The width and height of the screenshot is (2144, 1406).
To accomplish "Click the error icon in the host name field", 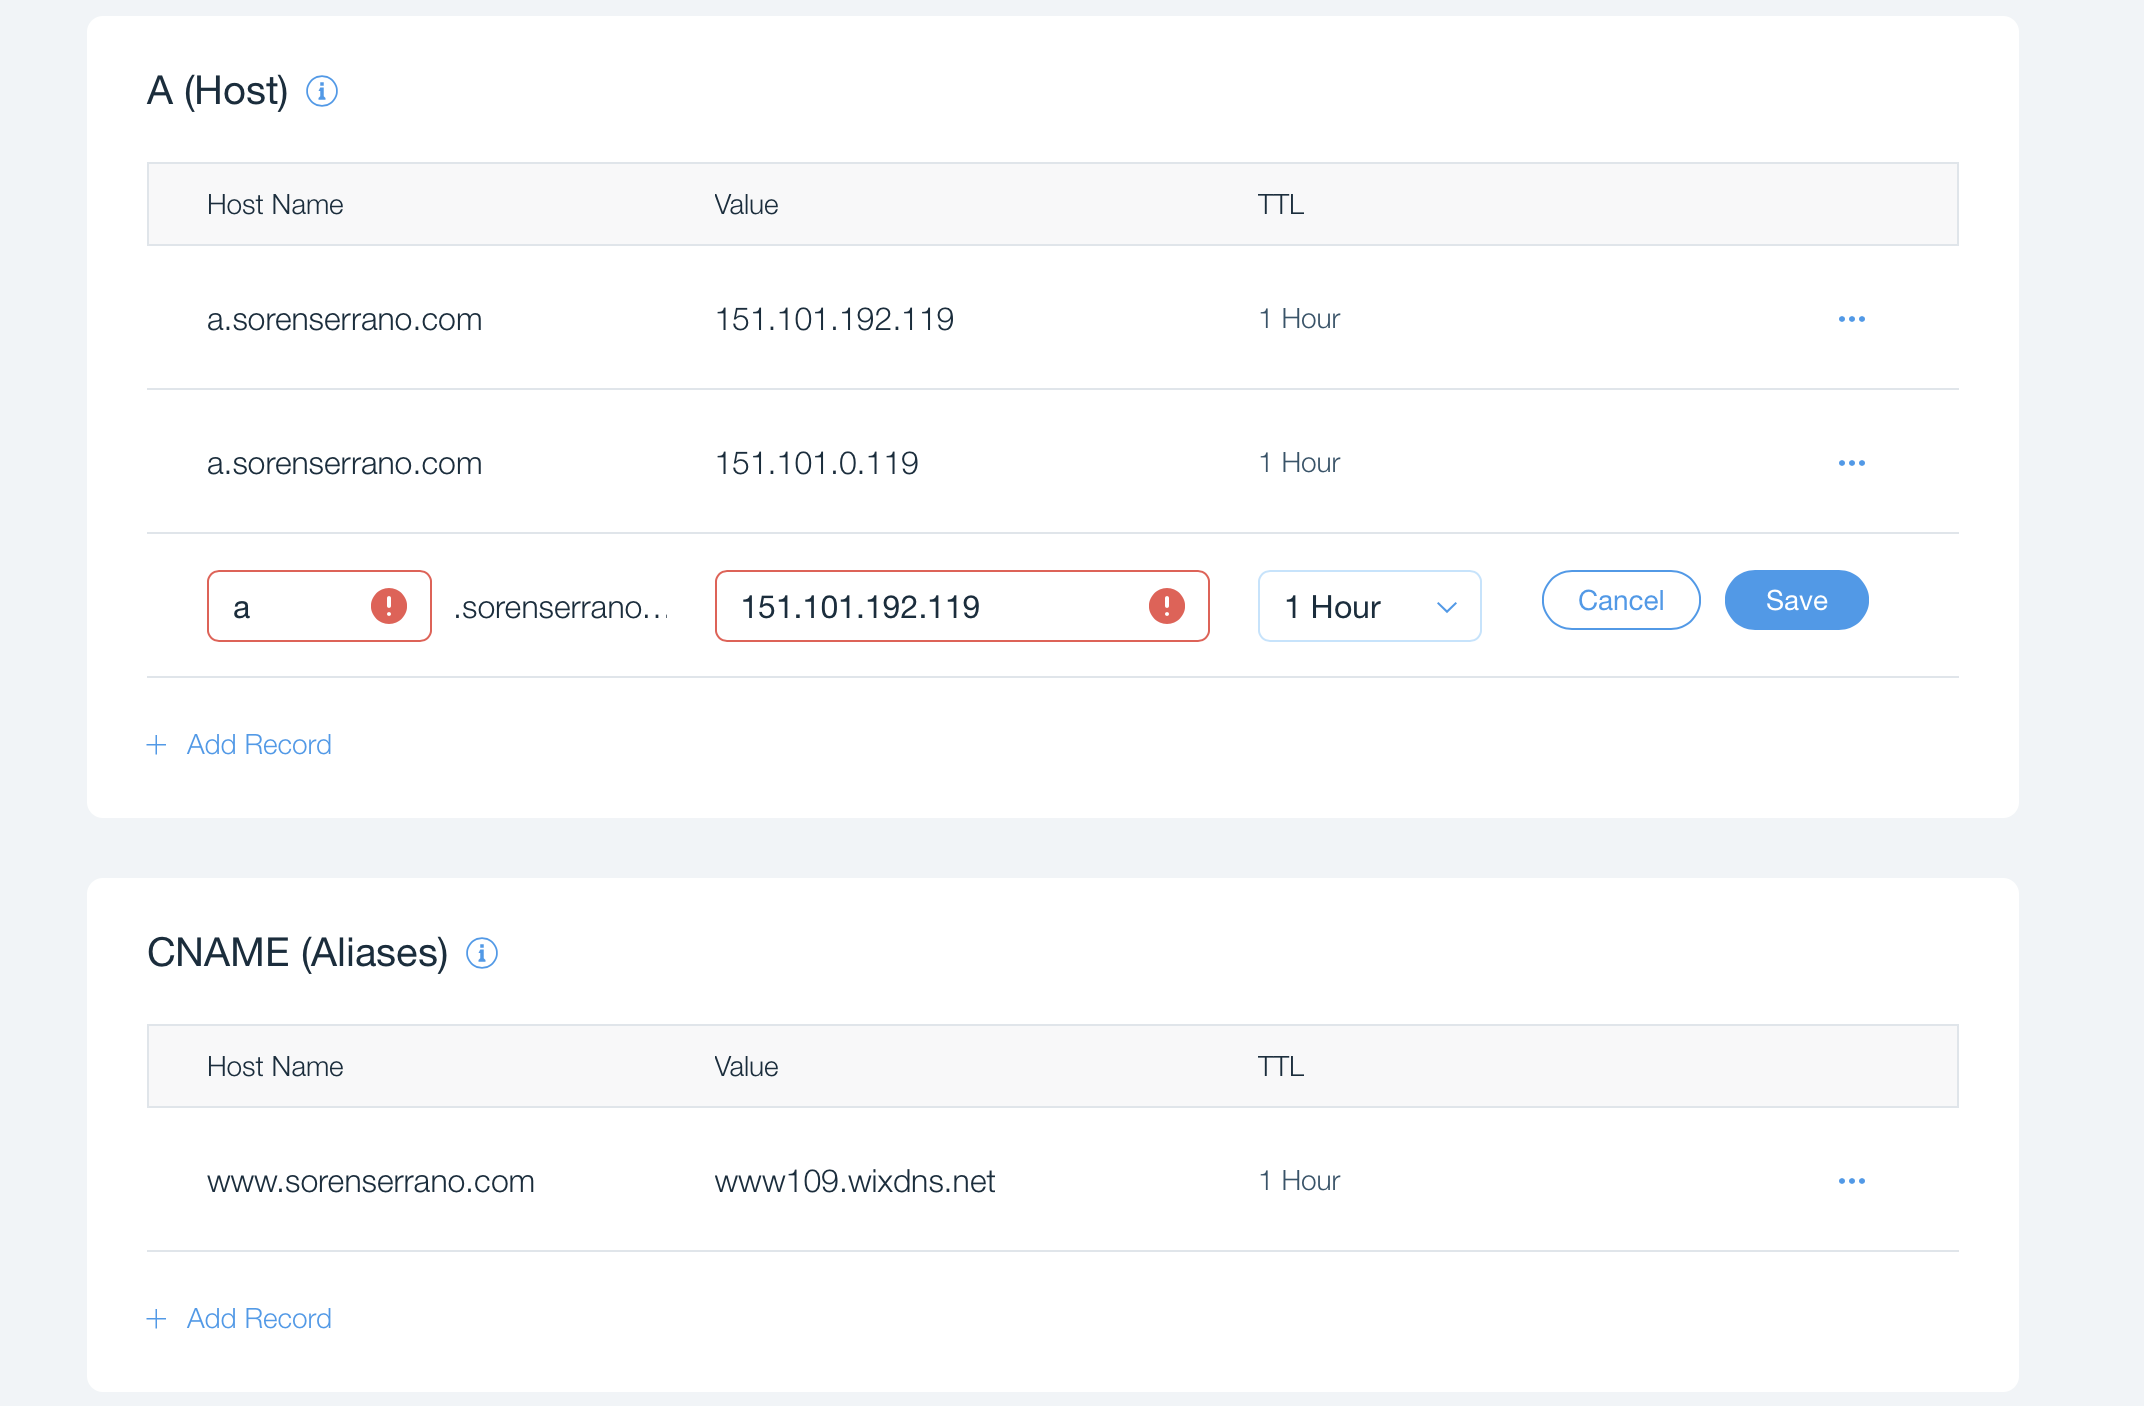I will point(389,605).
